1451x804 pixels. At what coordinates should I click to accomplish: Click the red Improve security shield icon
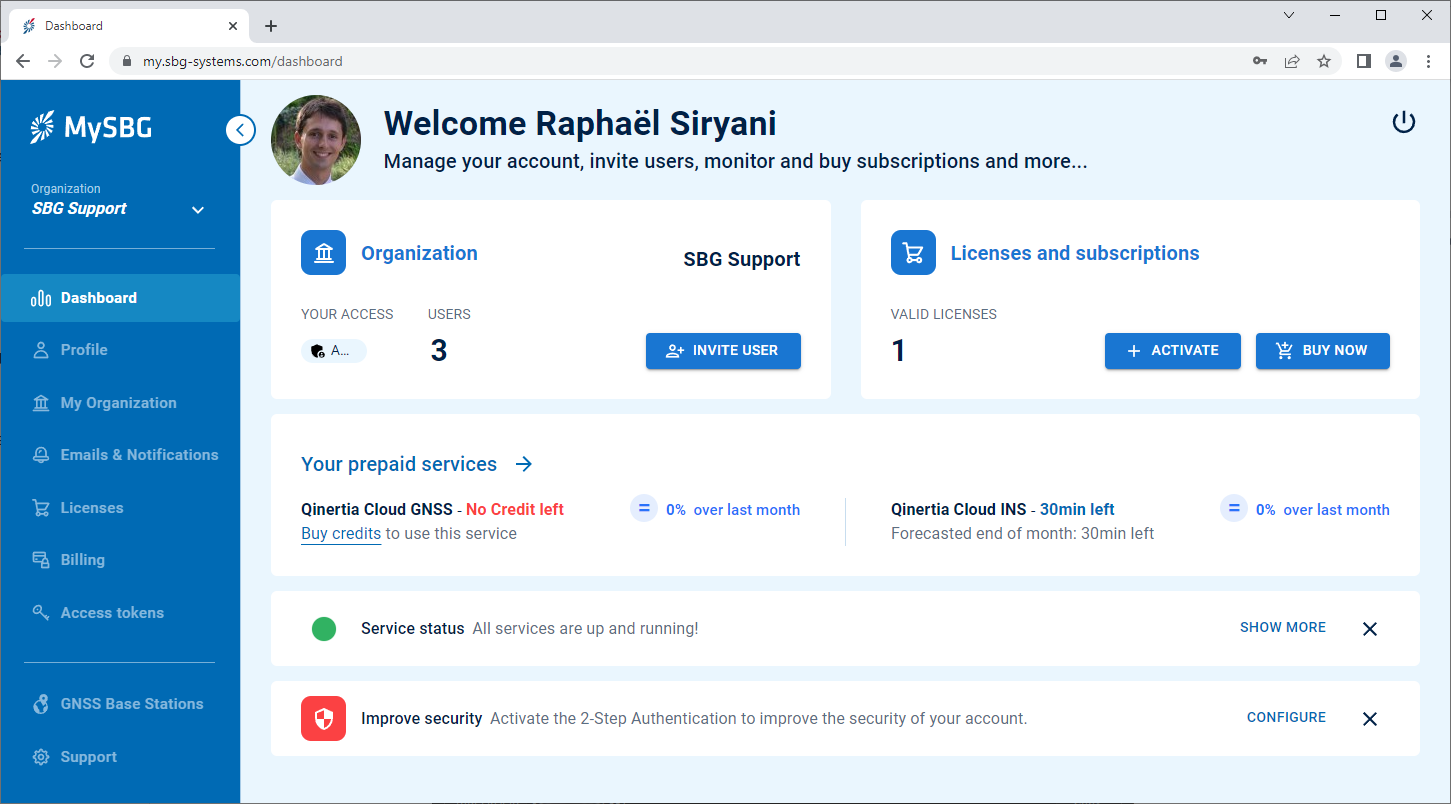coord(323,718)
